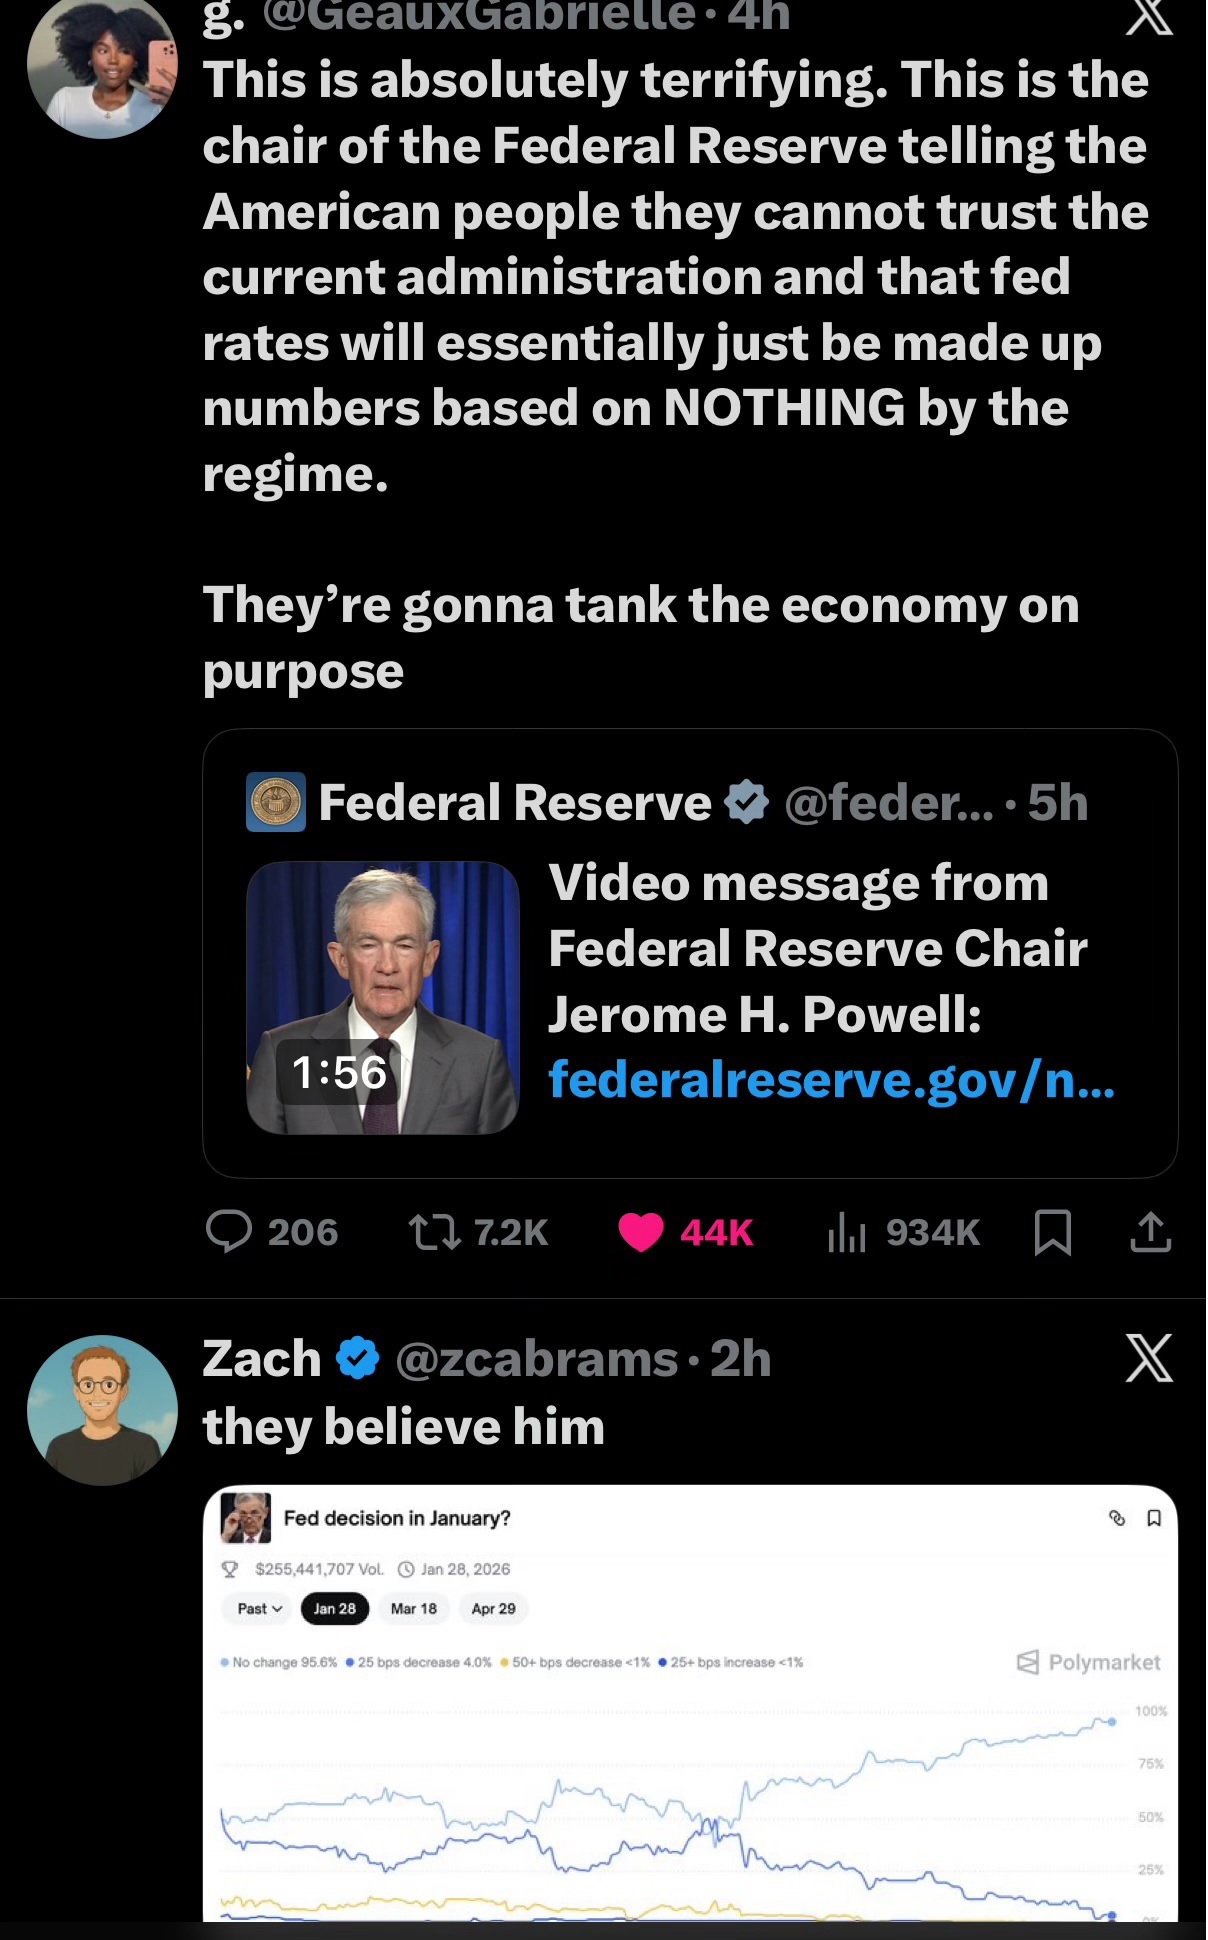Bookmark the Fed decision Polymarket market
The height and width of the screenshot is (1940, 1208).
pyautogui.click(x=1153, y=1518)
